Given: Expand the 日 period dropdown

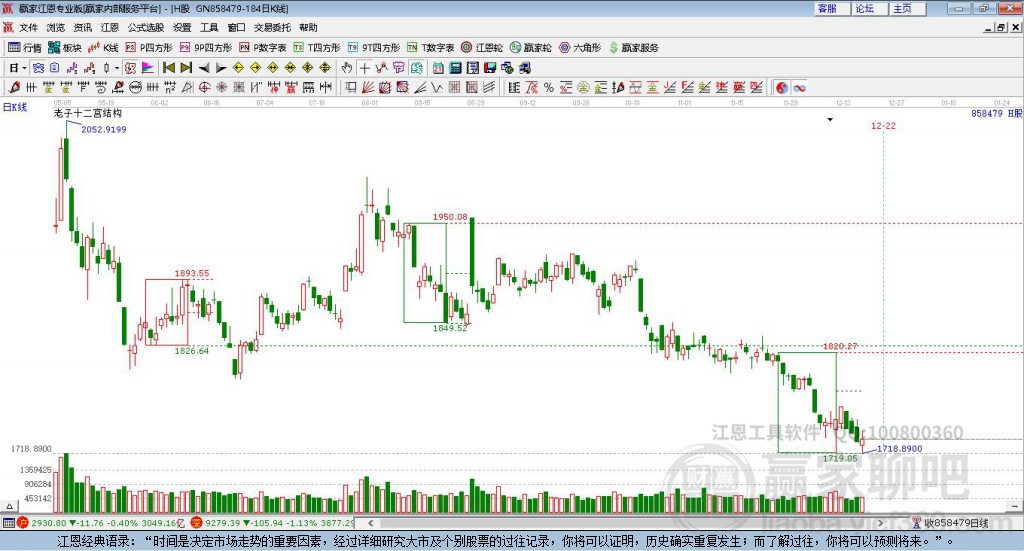Looking at the screenshot, I should click(x=24, y=68).
